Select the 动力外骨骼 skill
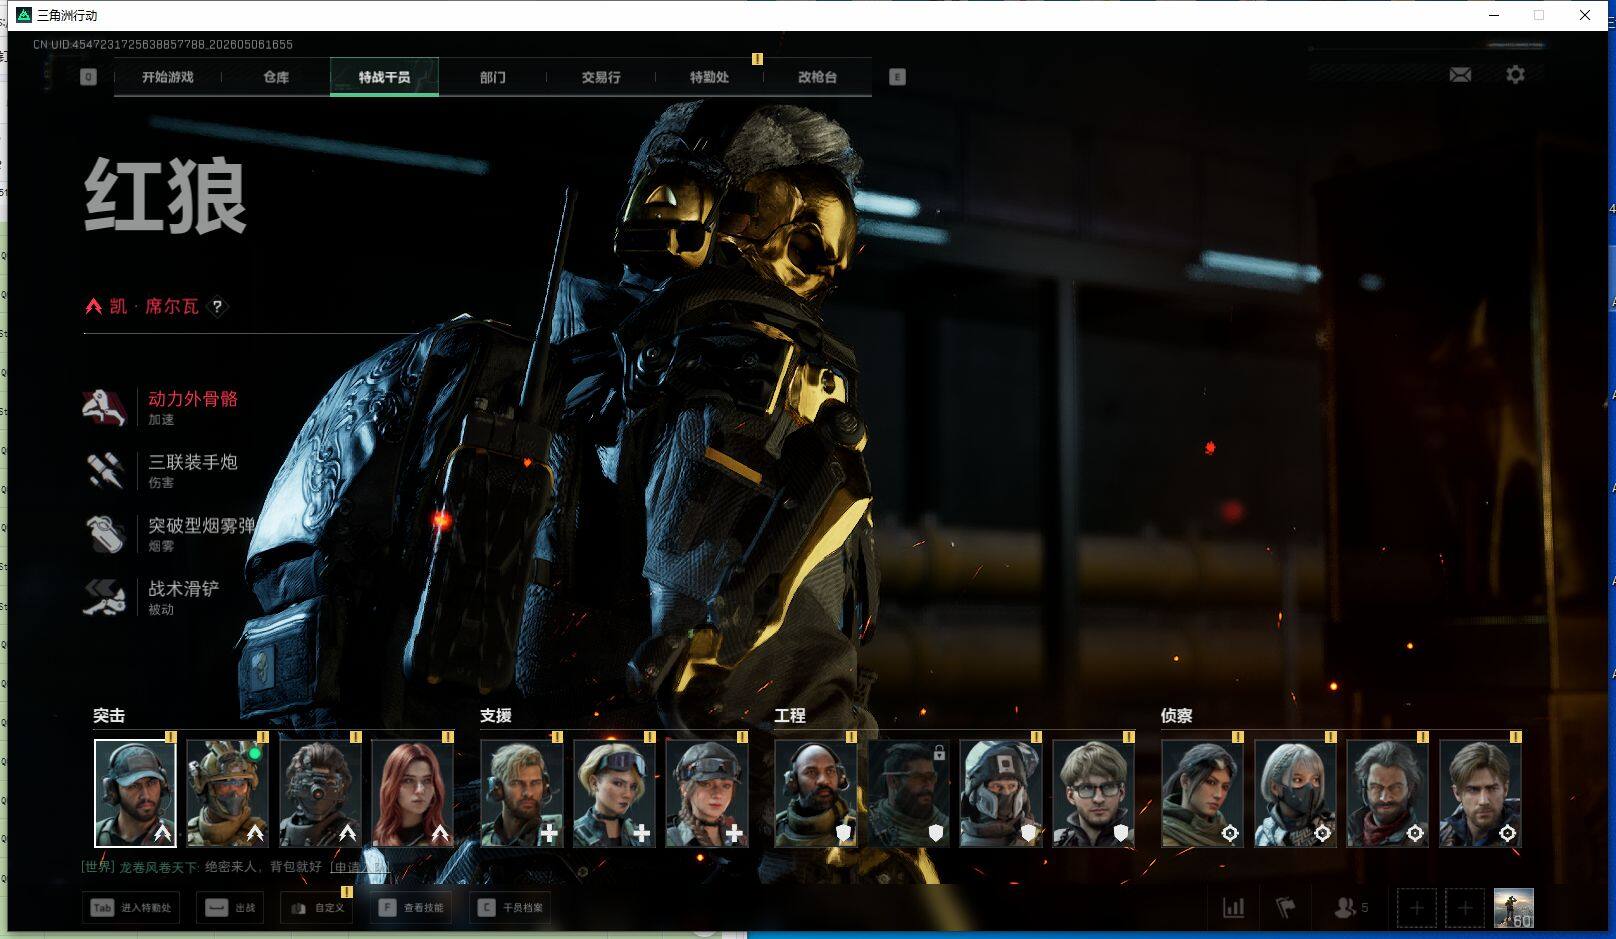The image size is (1616, 939). click(x=162, y=407)
